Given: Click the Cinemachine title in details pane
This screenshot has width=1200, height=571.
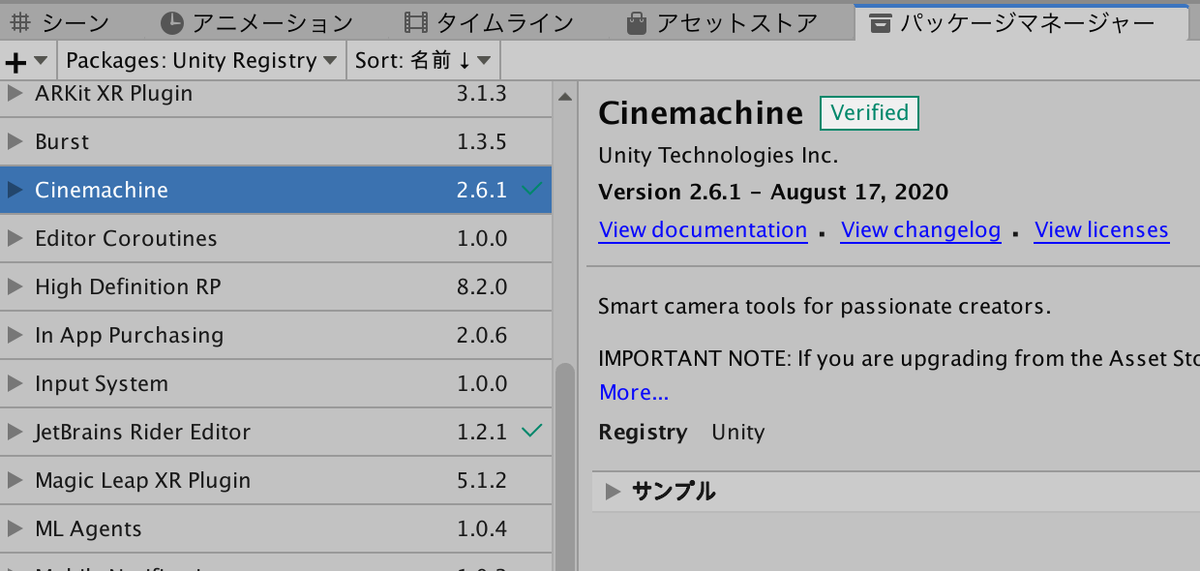Looking at the screenshot, I should [x=700, y=113].
